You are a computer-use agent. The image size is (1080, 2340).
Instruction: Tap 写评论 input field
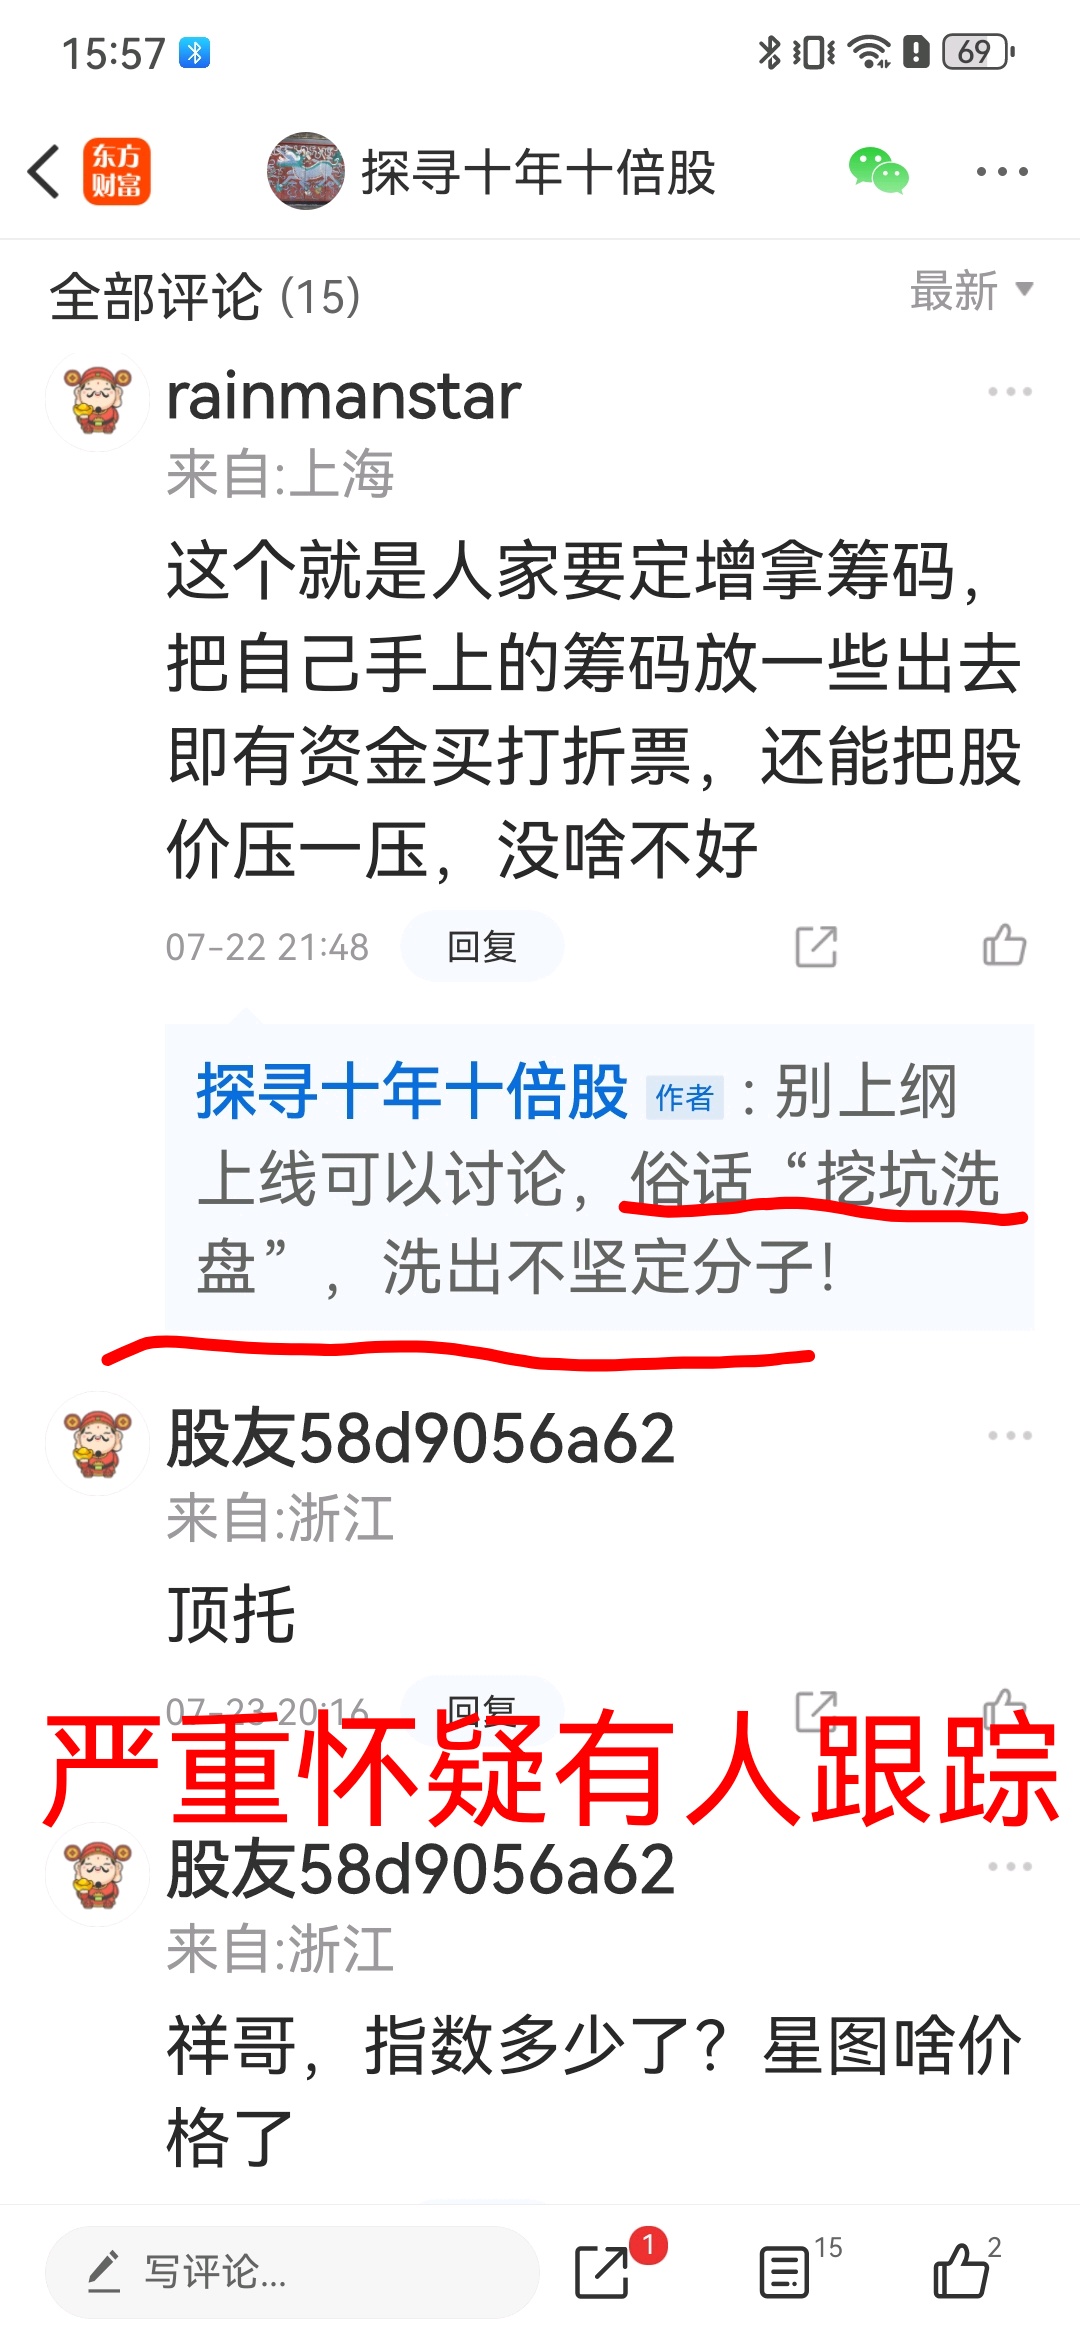[292, 2271]
